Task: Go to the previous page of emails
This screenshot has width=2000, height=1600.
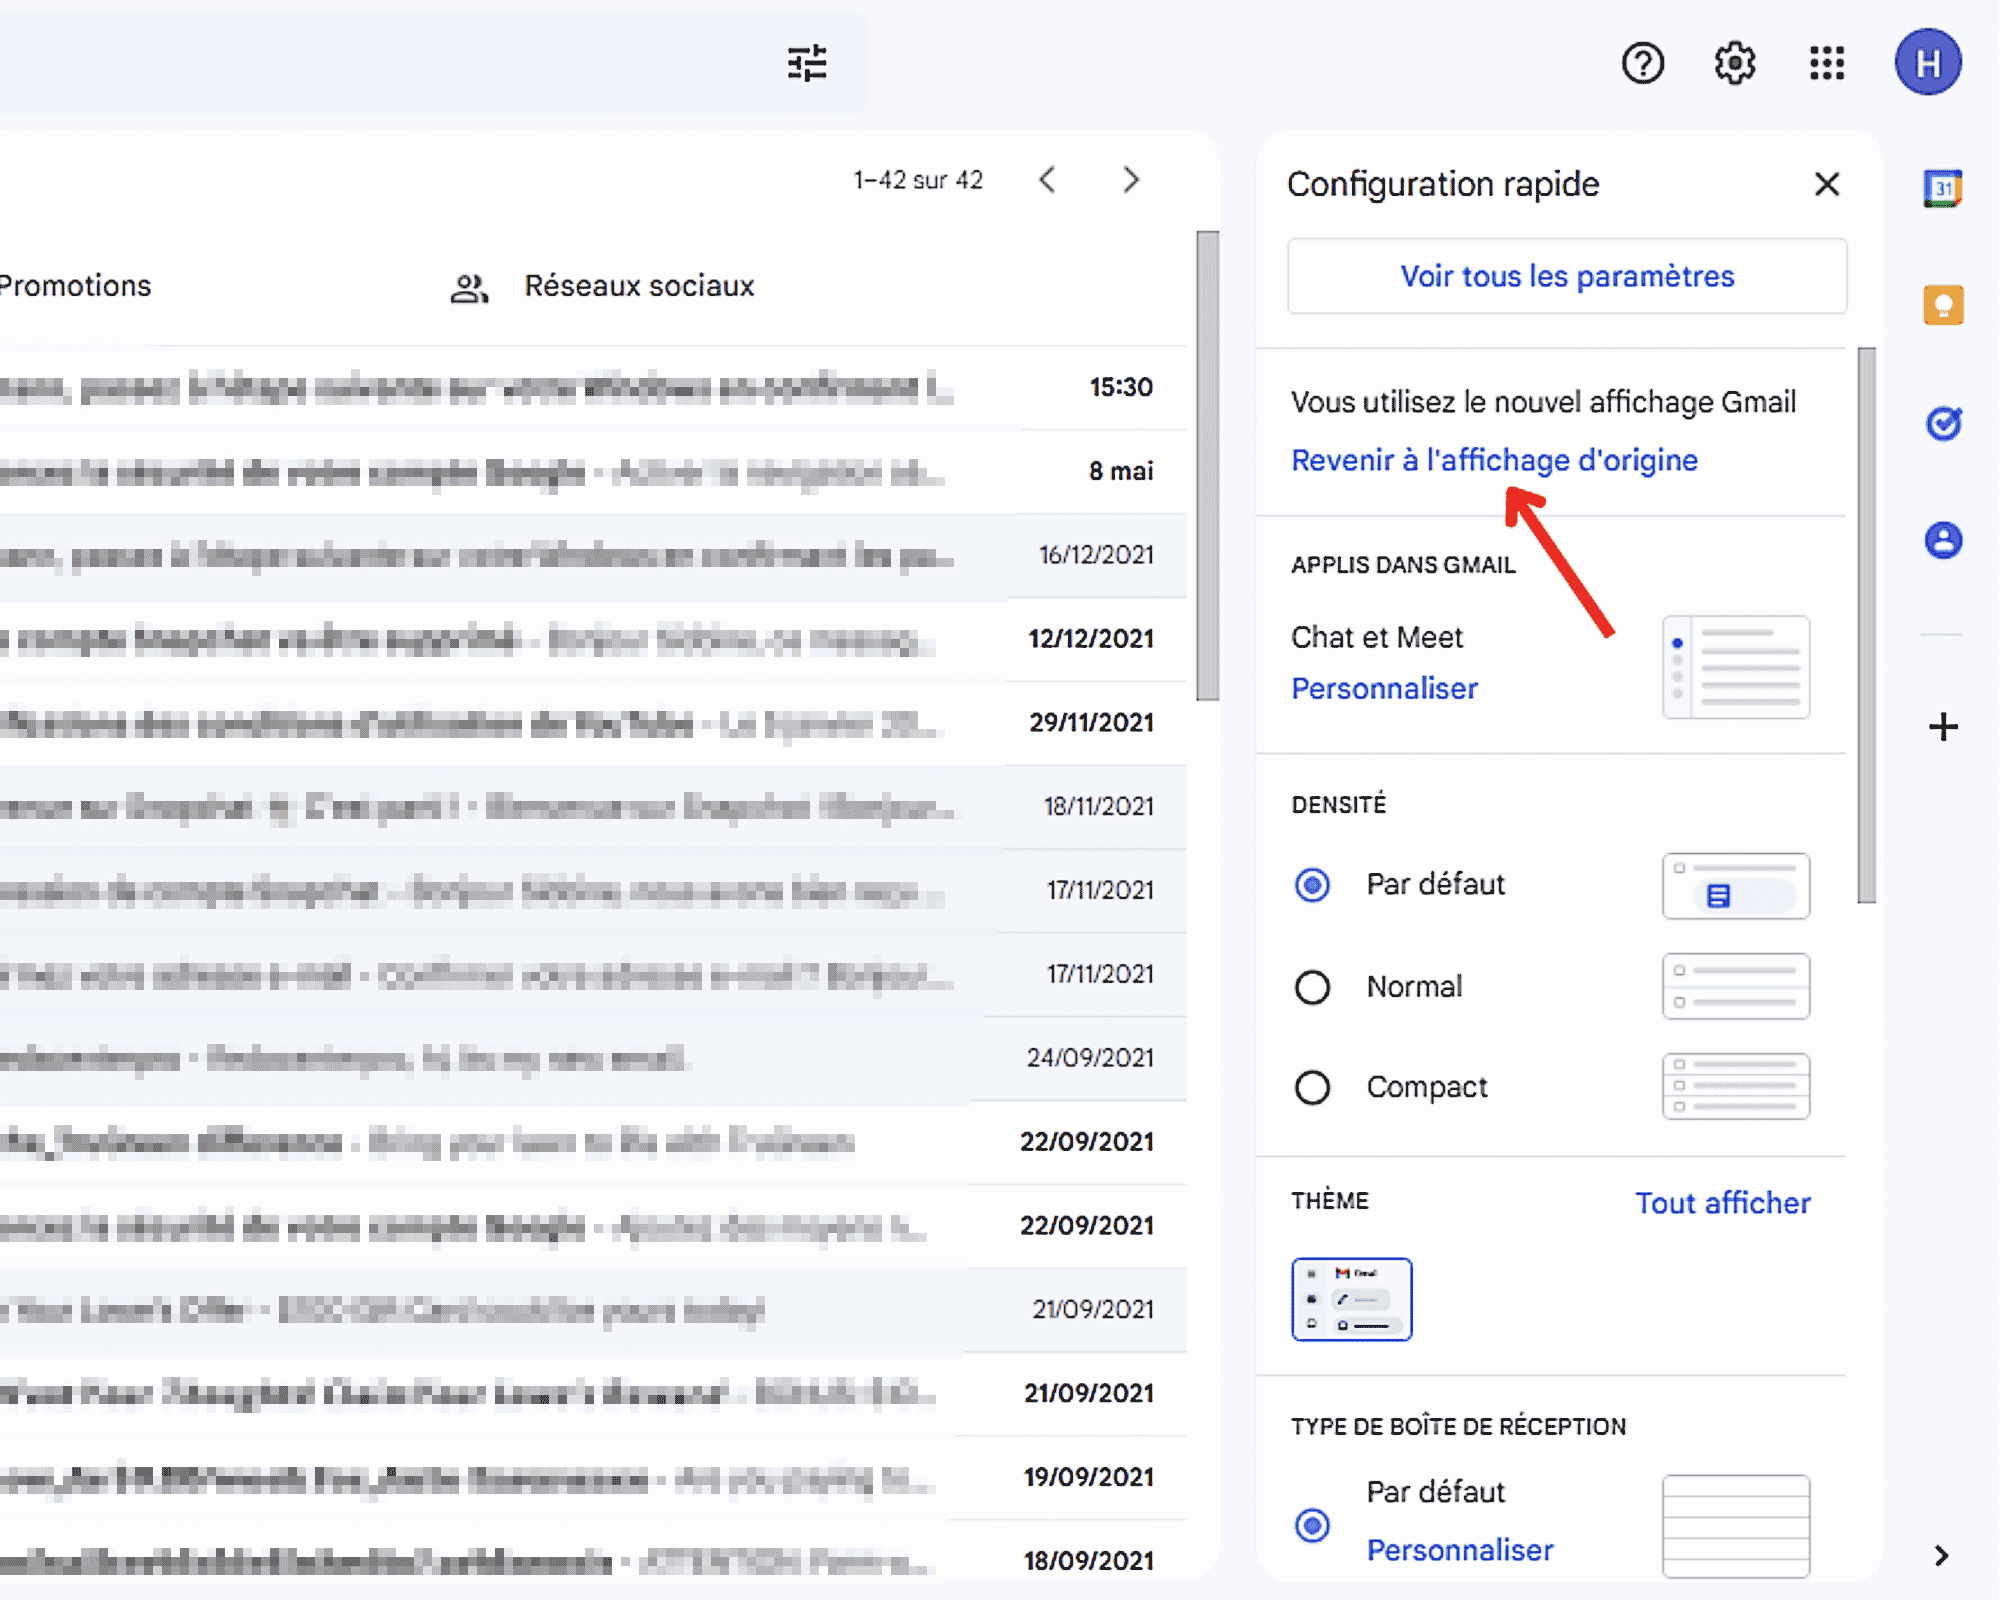Action: 1047,180
